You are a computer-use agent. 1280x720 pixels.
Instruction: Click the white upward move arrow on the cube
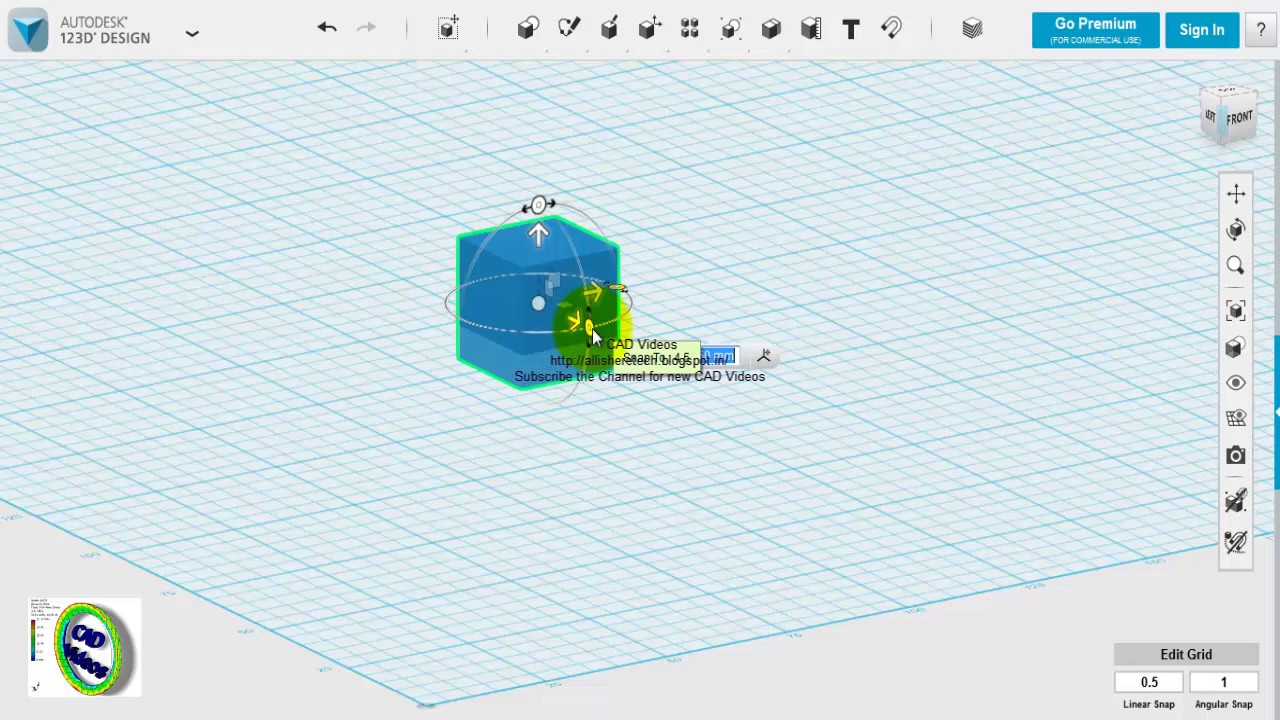pyautogui.click(x=539, y=235)
